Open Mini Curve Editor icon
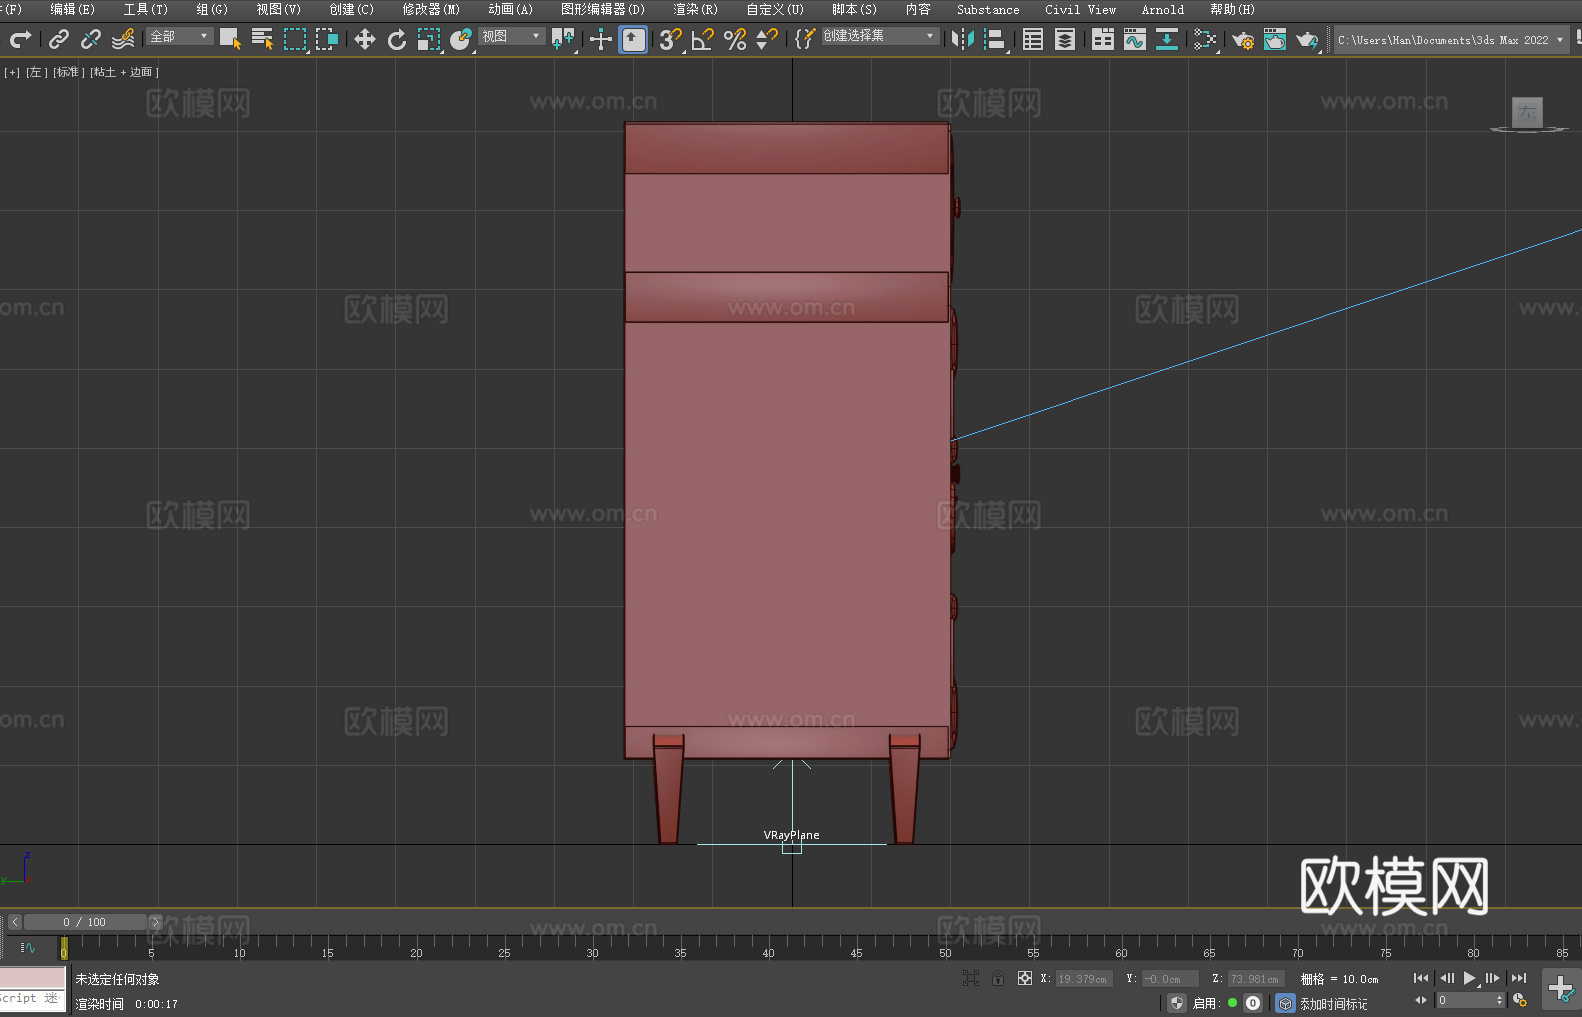1582x1017 pixels. (27, 947)
